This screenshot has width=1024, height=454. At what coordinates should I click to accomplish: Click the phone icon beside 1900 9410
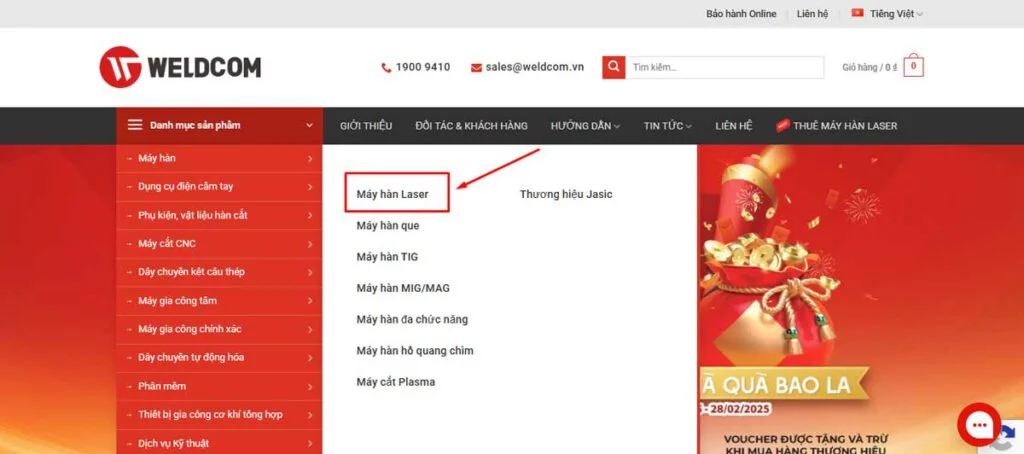point(386,67)
